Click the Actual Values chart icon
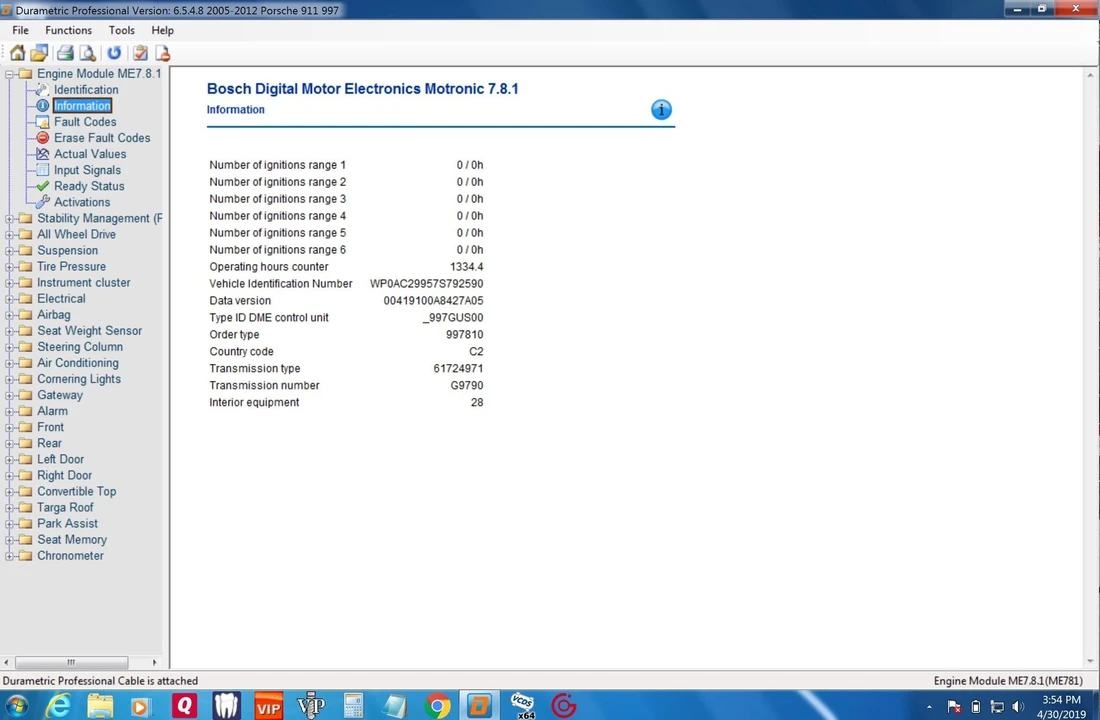 coord(43,154)
